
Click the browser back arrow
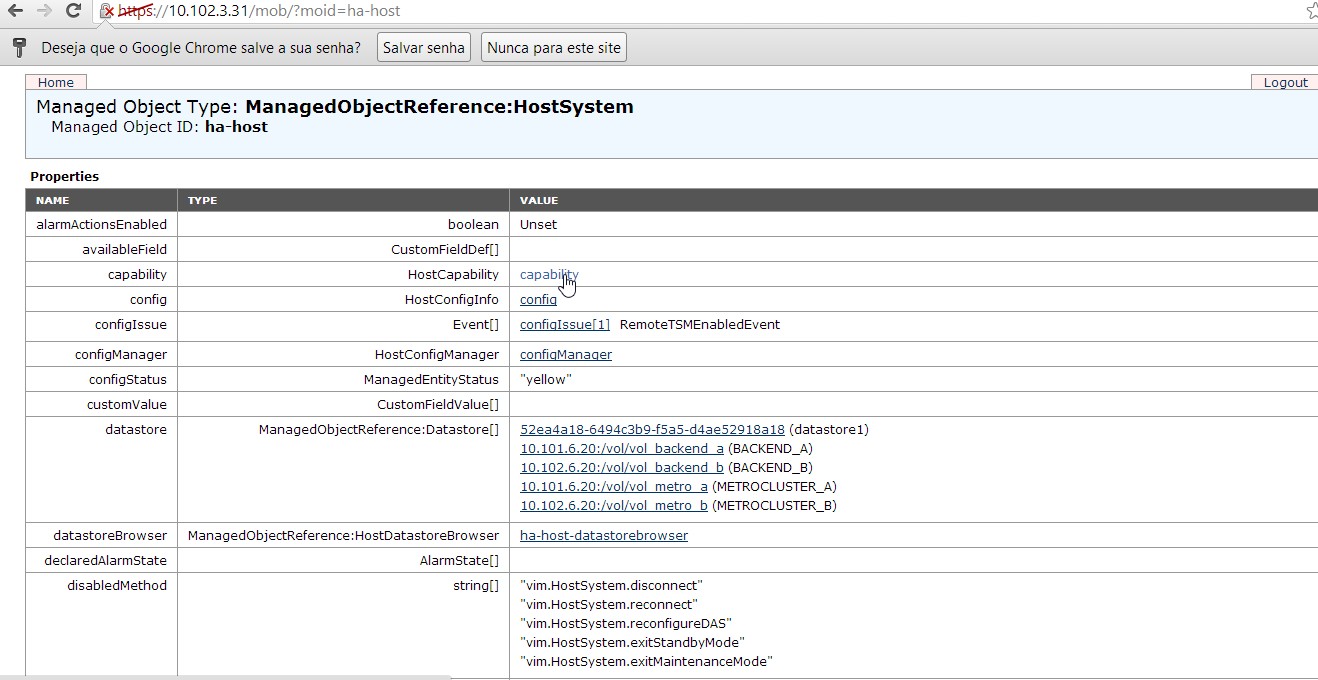(15, 11)
